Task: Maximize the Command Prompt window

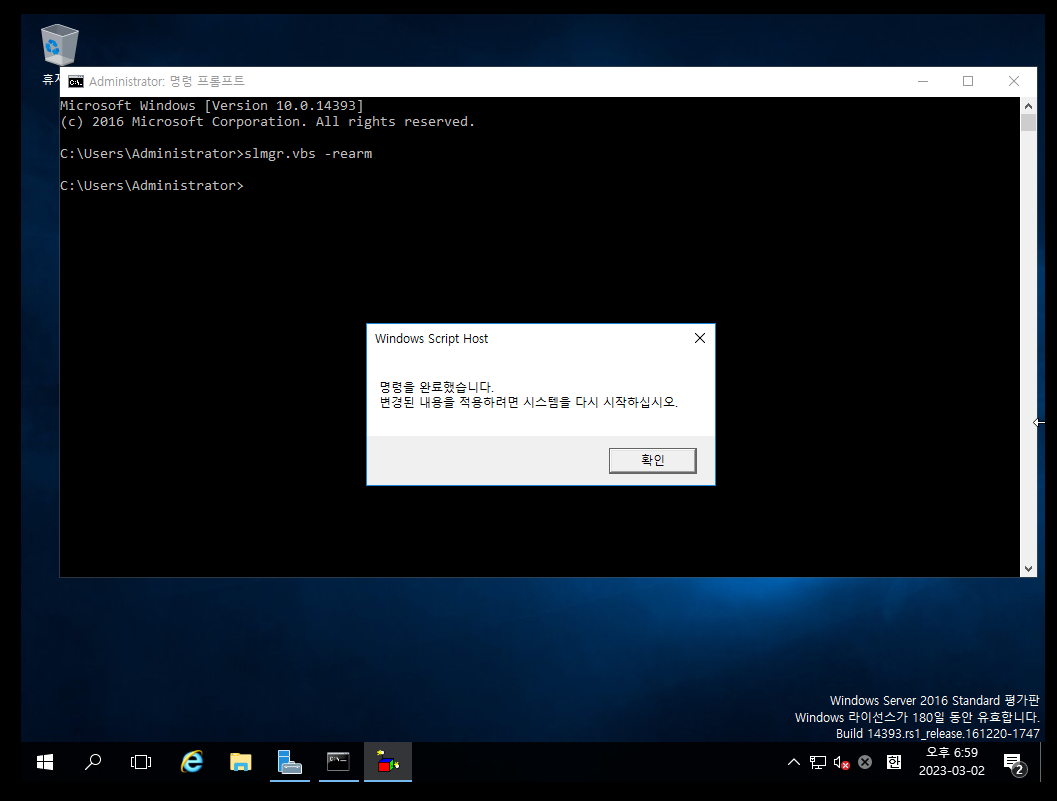Action: coord(968,81)
